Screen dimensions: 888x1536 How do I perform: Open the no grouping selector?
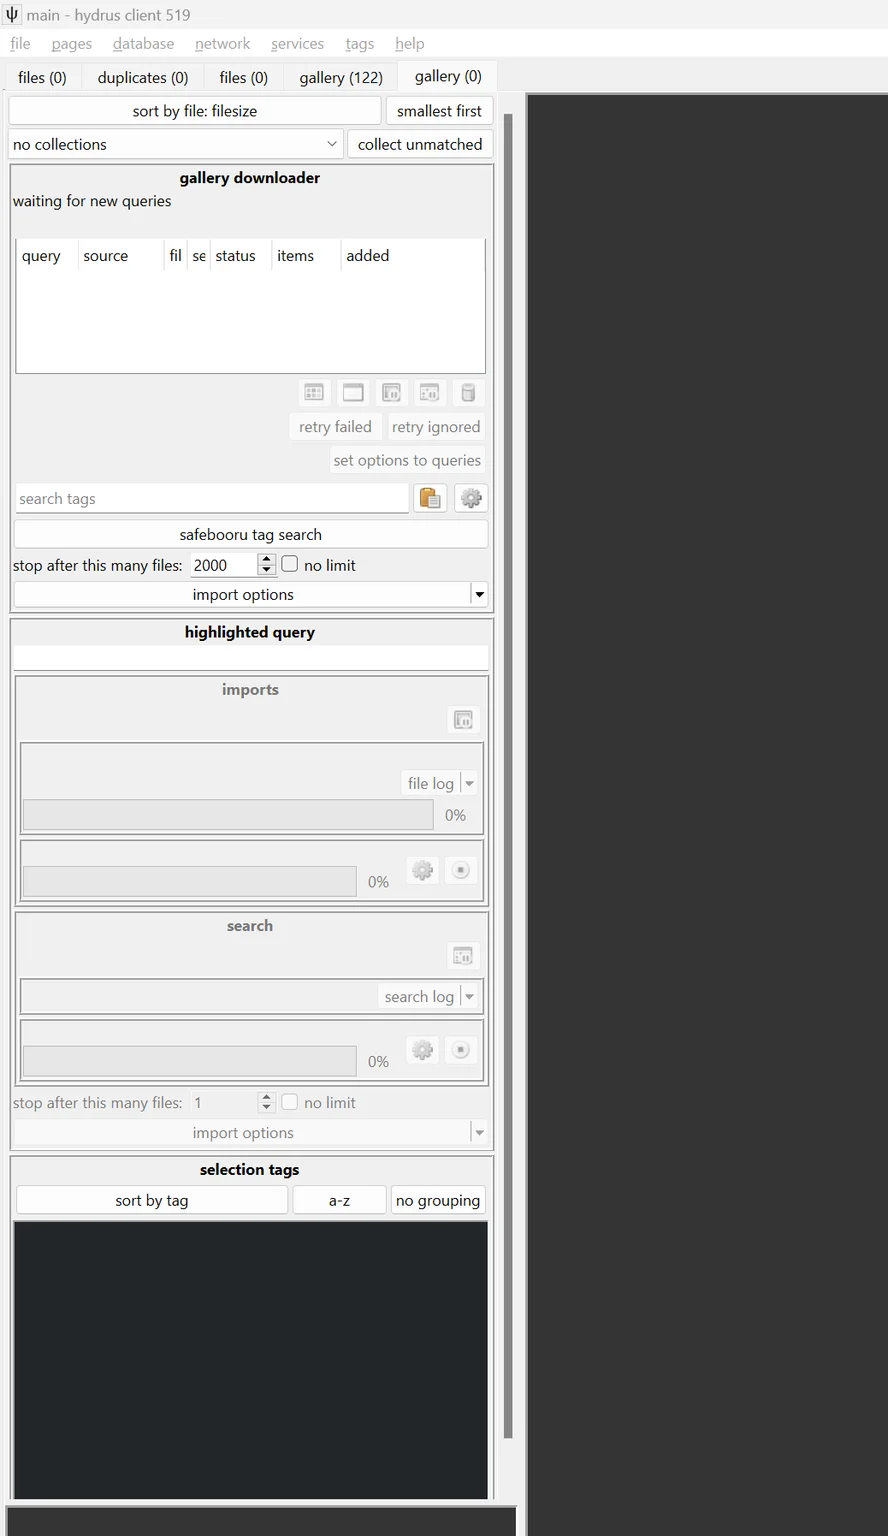[438, 1200]
